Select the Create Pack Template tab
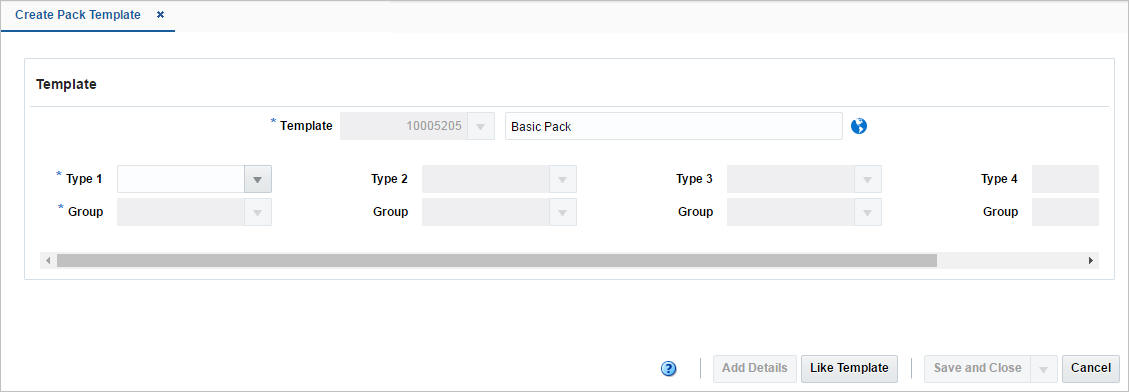1129x392 pixels. [78, 15]
